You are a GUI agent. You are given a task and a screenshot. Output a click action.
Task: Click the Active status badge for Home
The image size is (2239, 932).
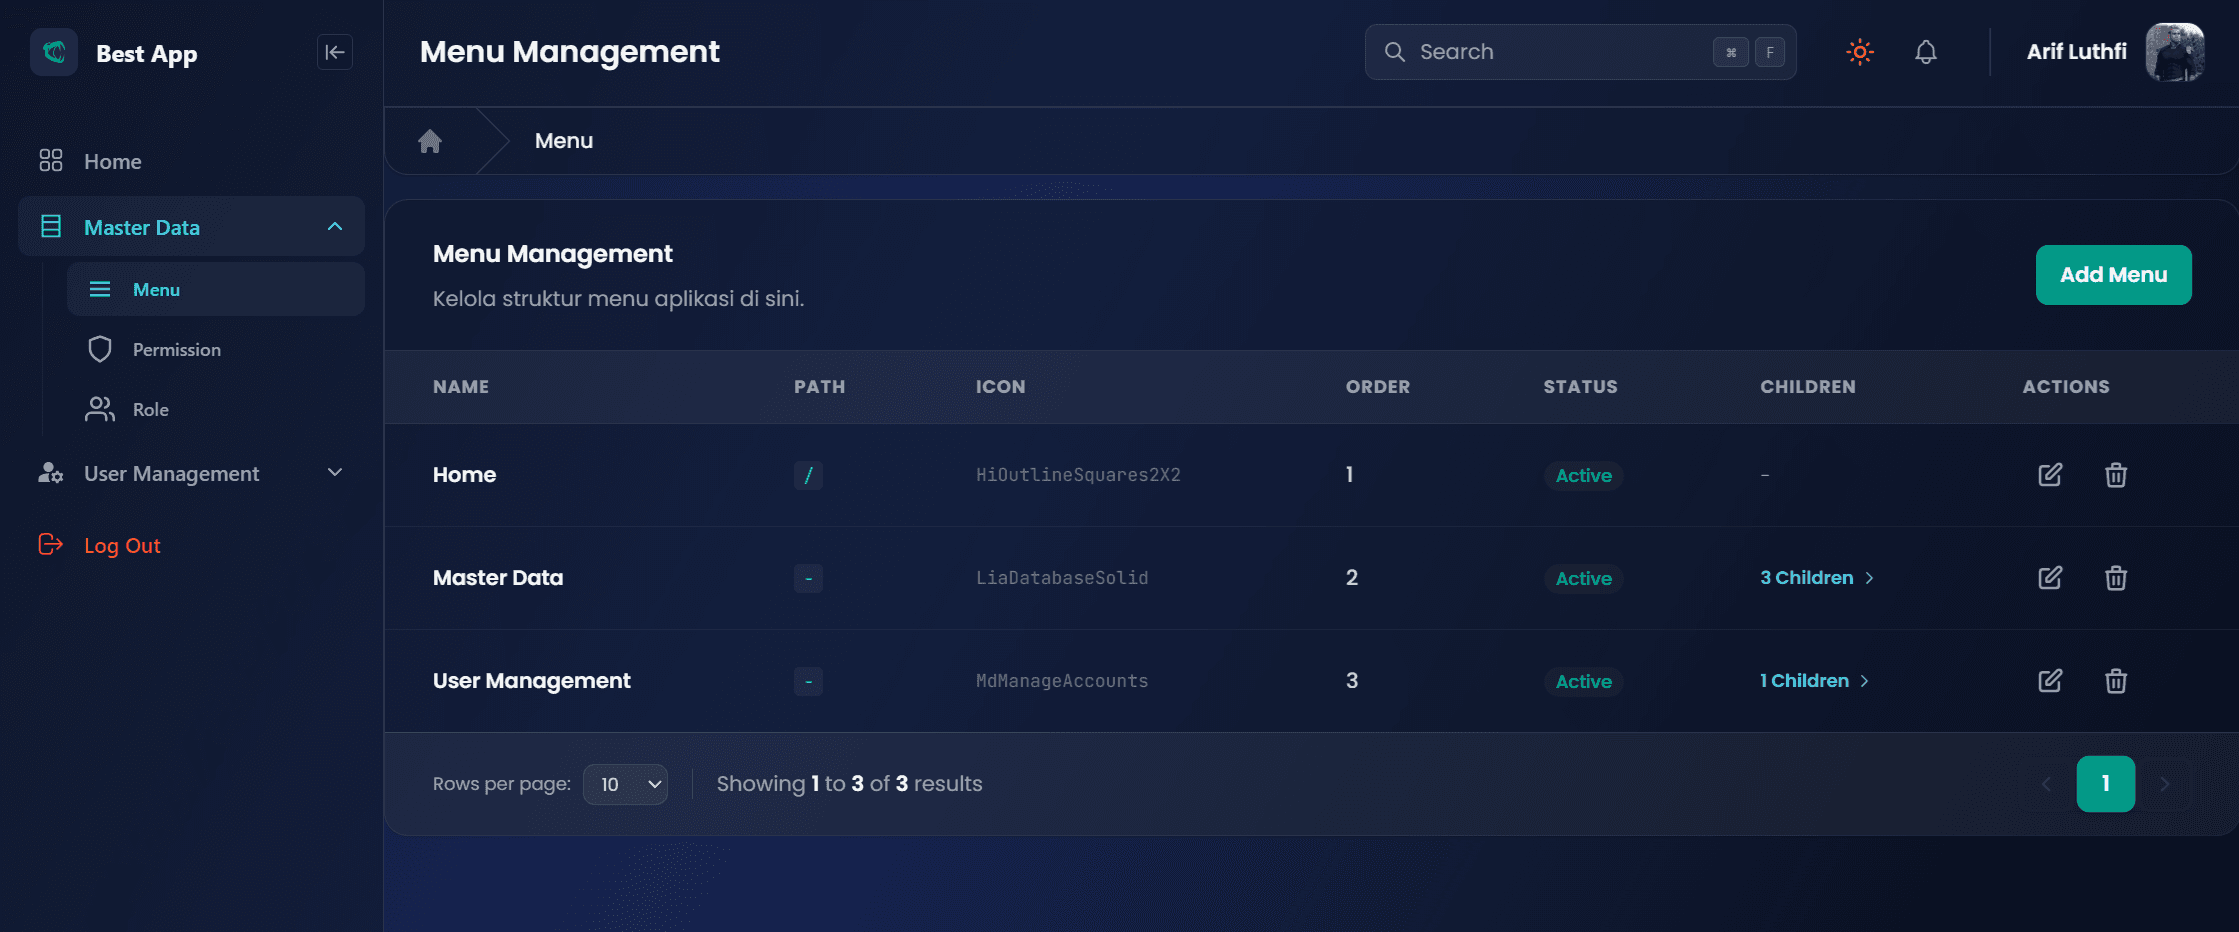(x=1583, y=476)
